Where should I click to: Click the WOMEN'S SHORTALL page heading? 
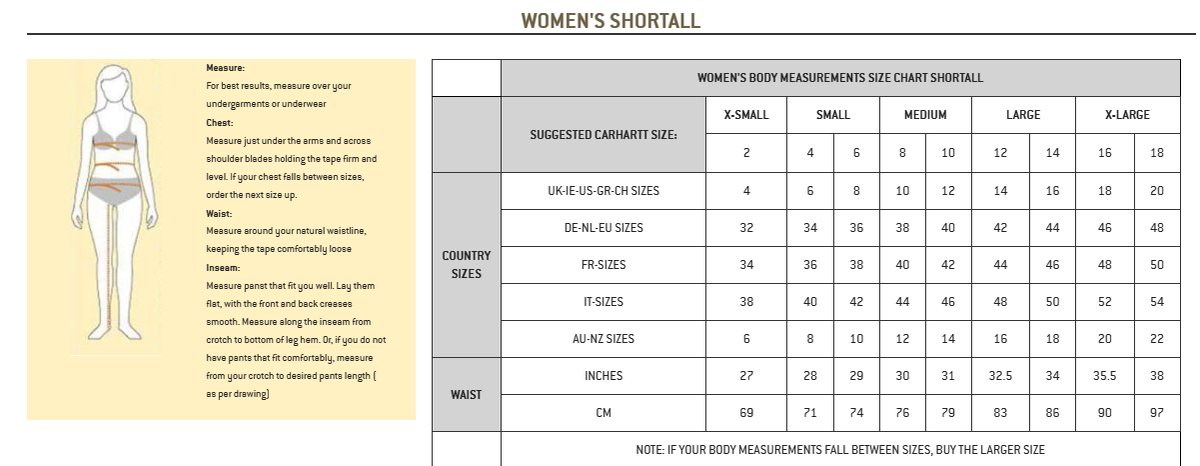610,21
